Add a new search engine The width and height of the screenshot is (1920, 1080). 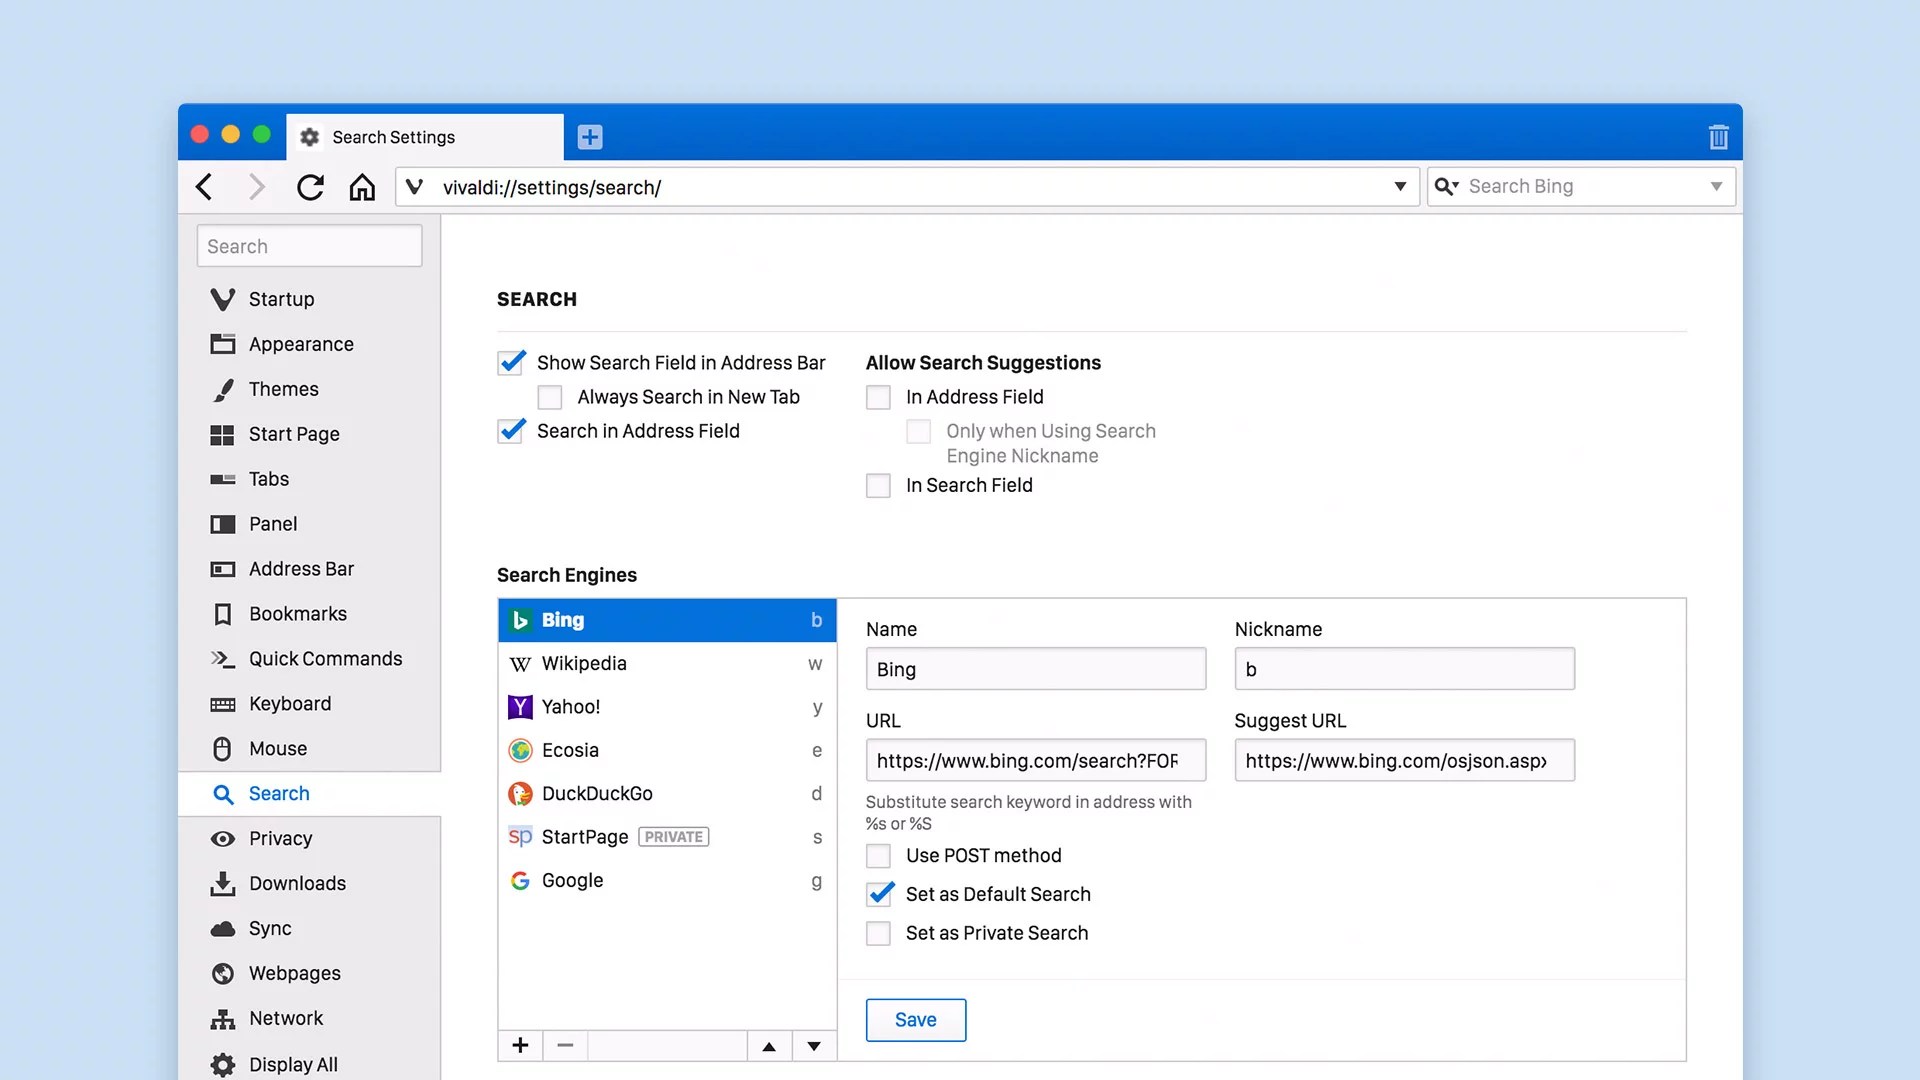coord(520,1045)
